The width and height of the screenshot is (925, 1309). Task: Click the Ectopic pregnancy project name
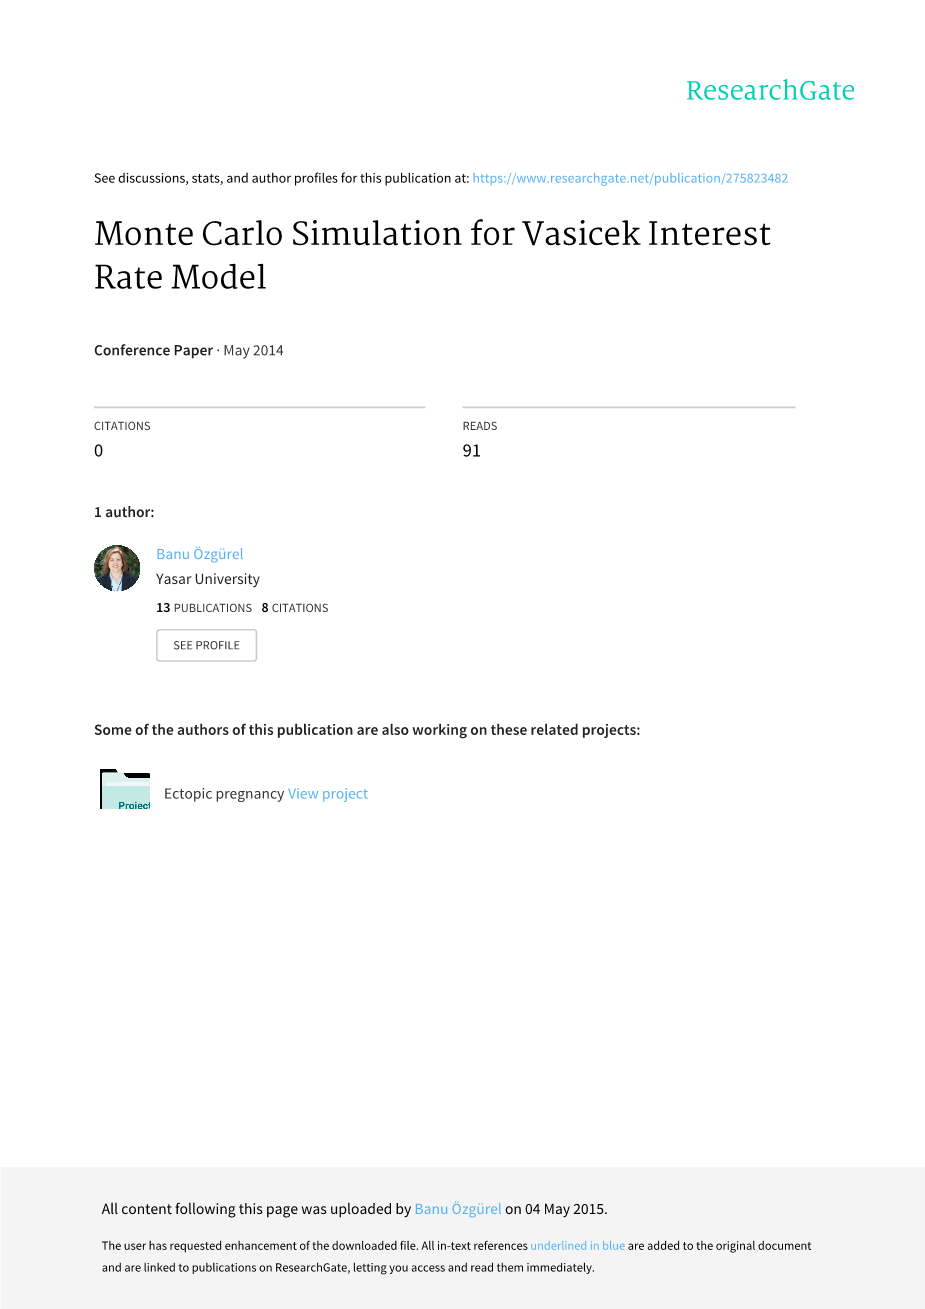[224, 794]
